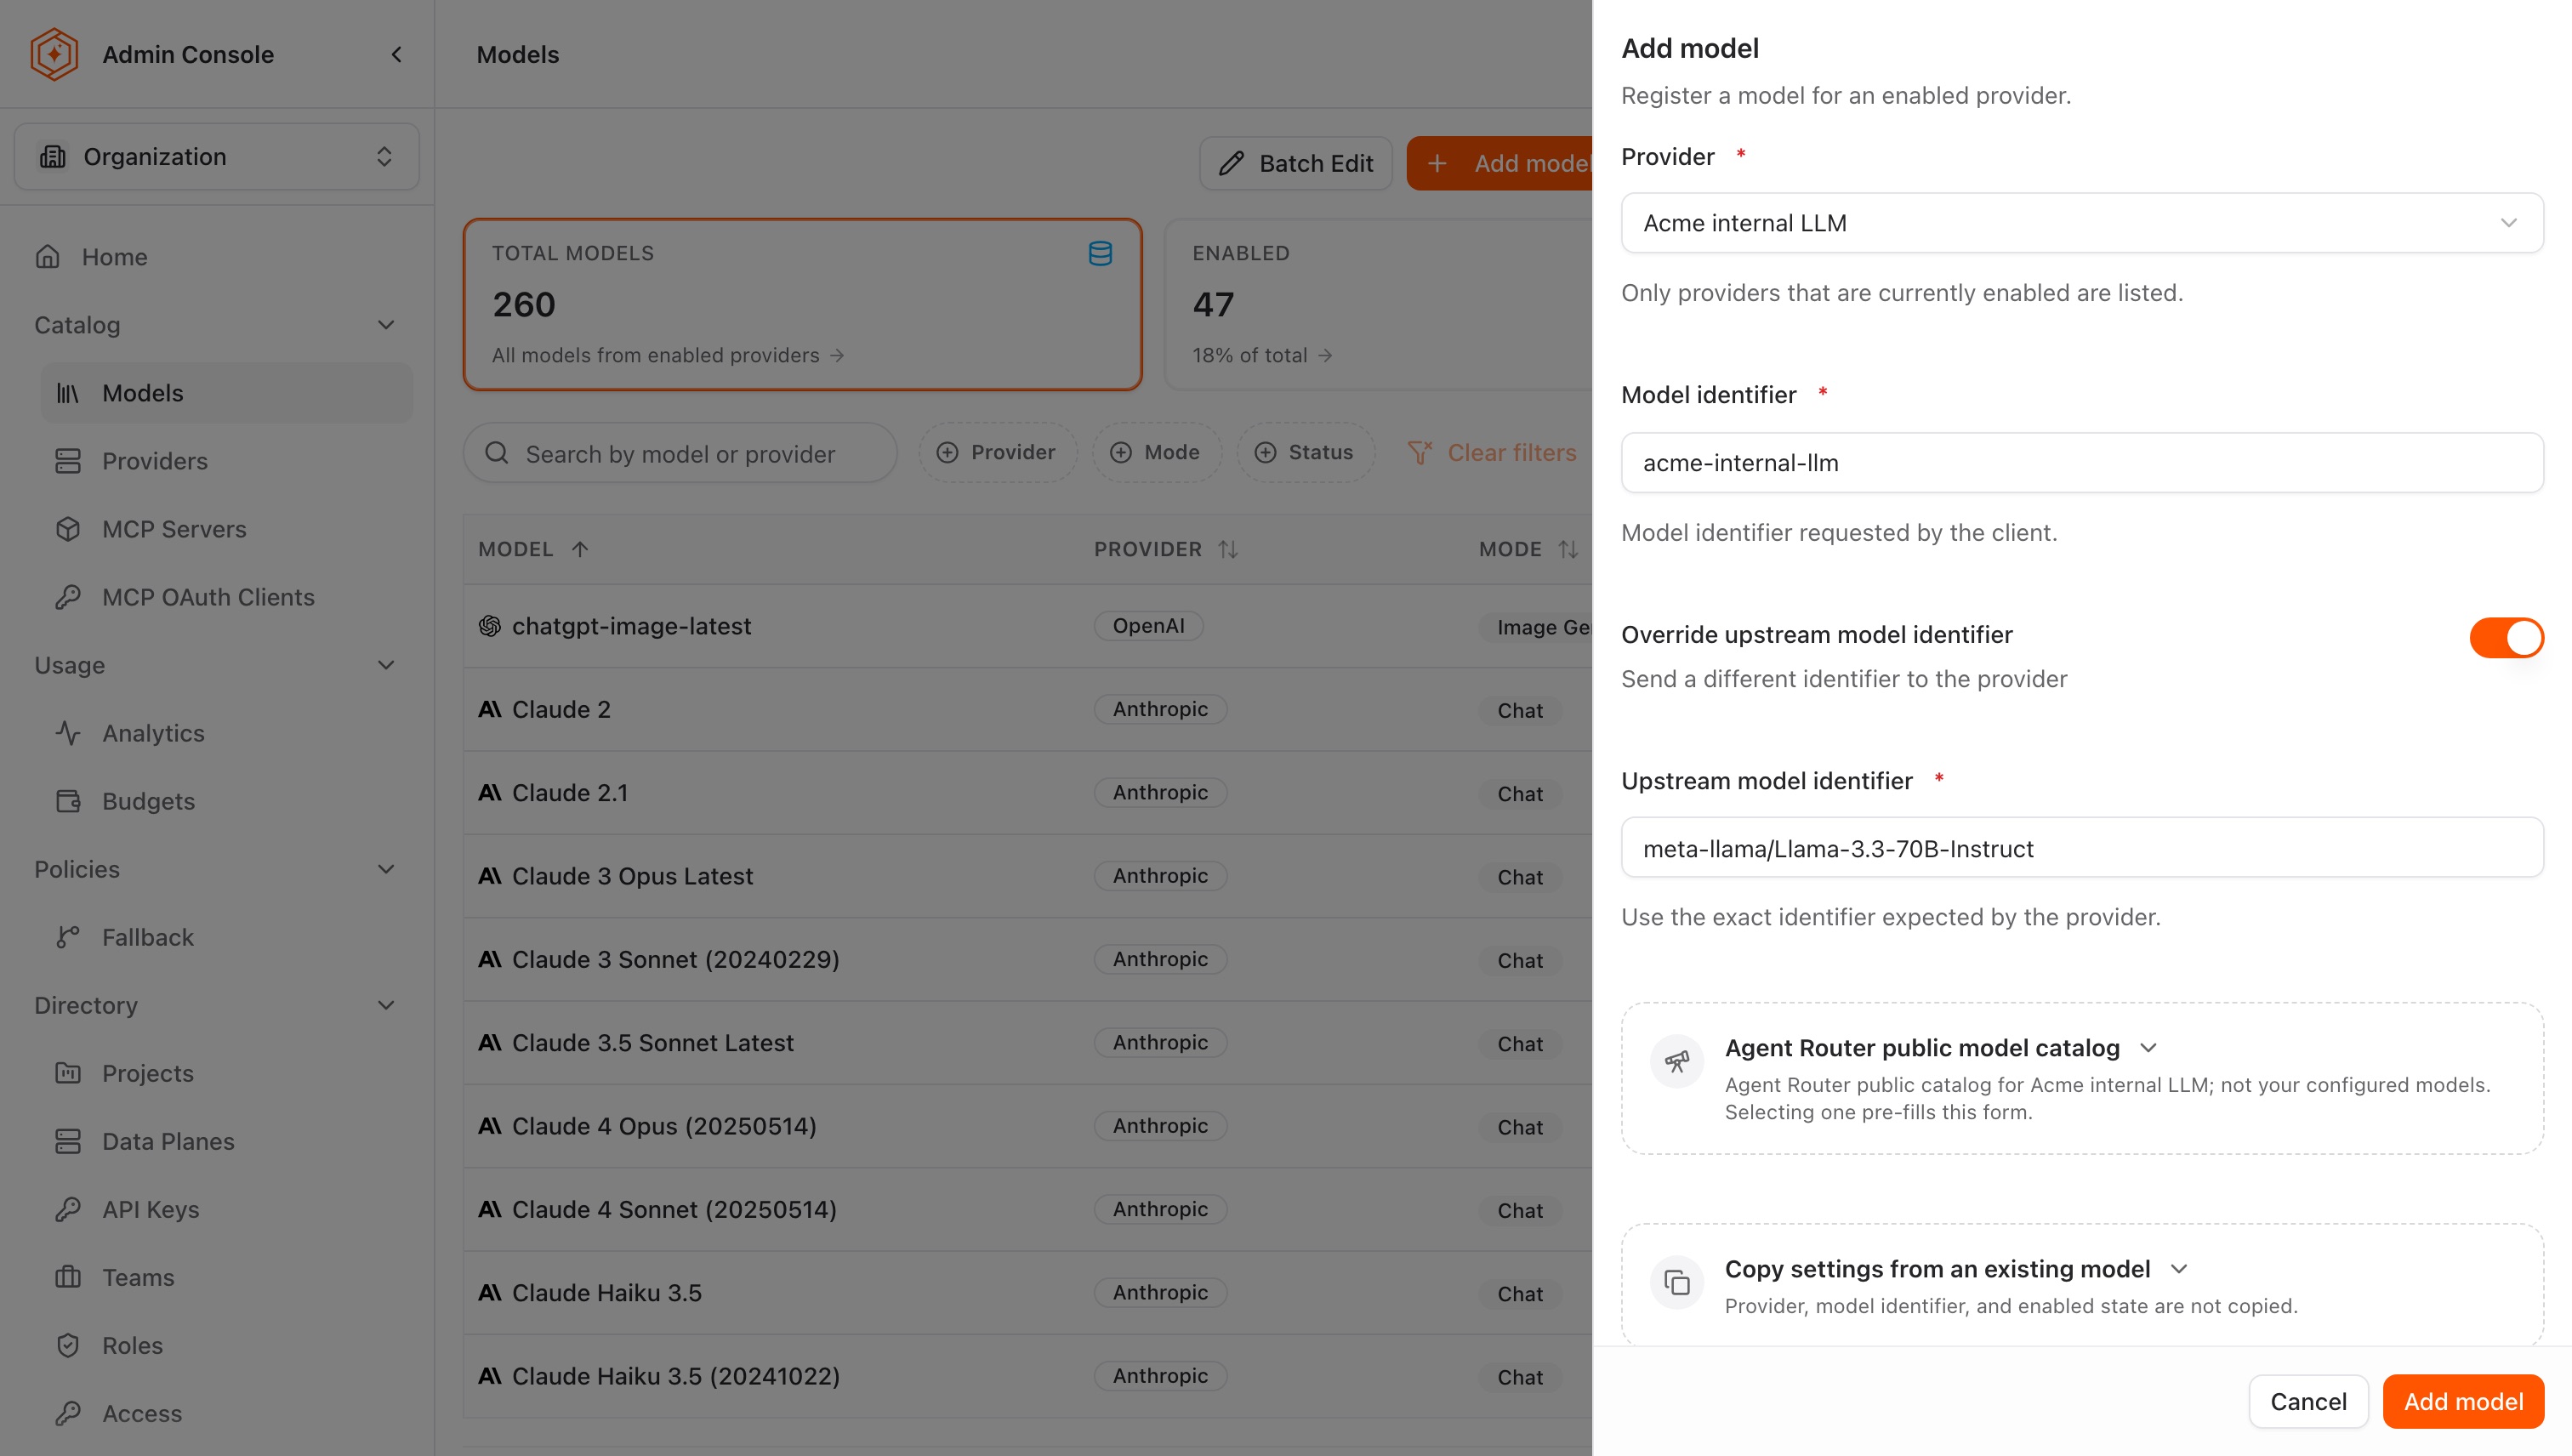The height and width of the screenshot is (1456, 2572).
Task: Click the Providers server icon in sidebar
Action: tap(68, 461)
